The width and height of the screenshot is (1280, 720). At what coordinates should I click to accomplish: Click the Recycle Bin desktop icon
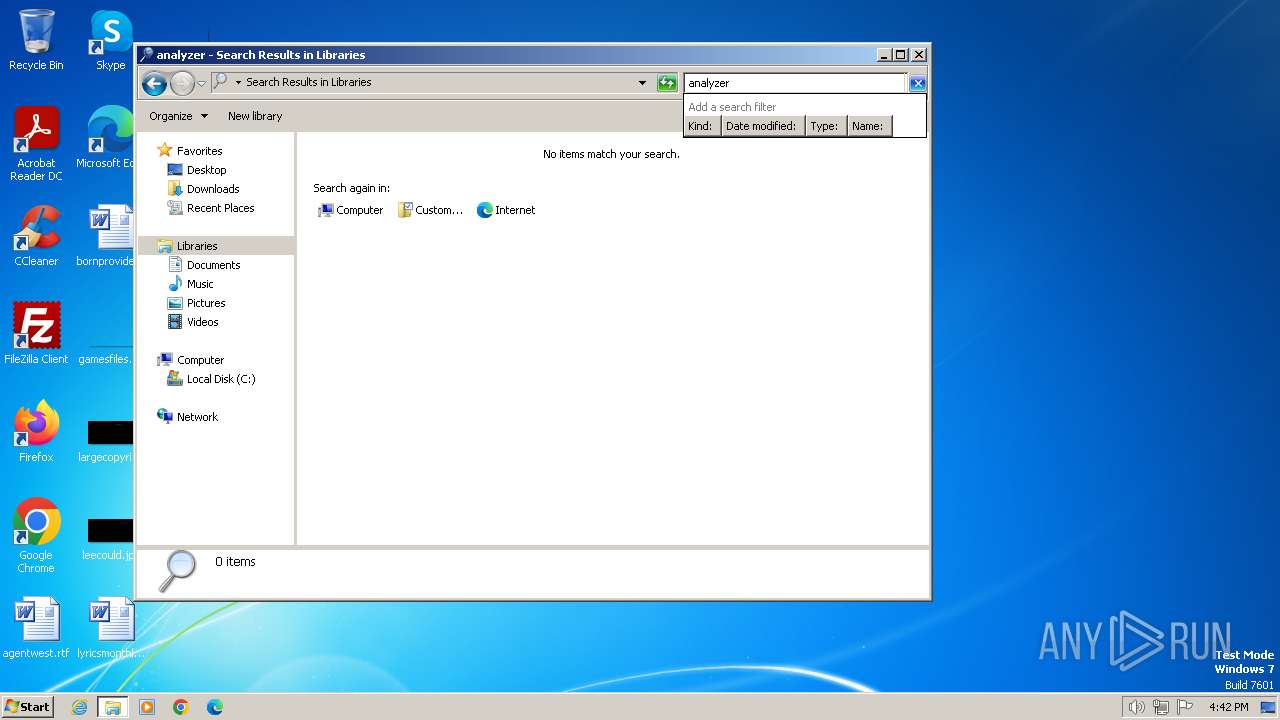tap(36, 40)
